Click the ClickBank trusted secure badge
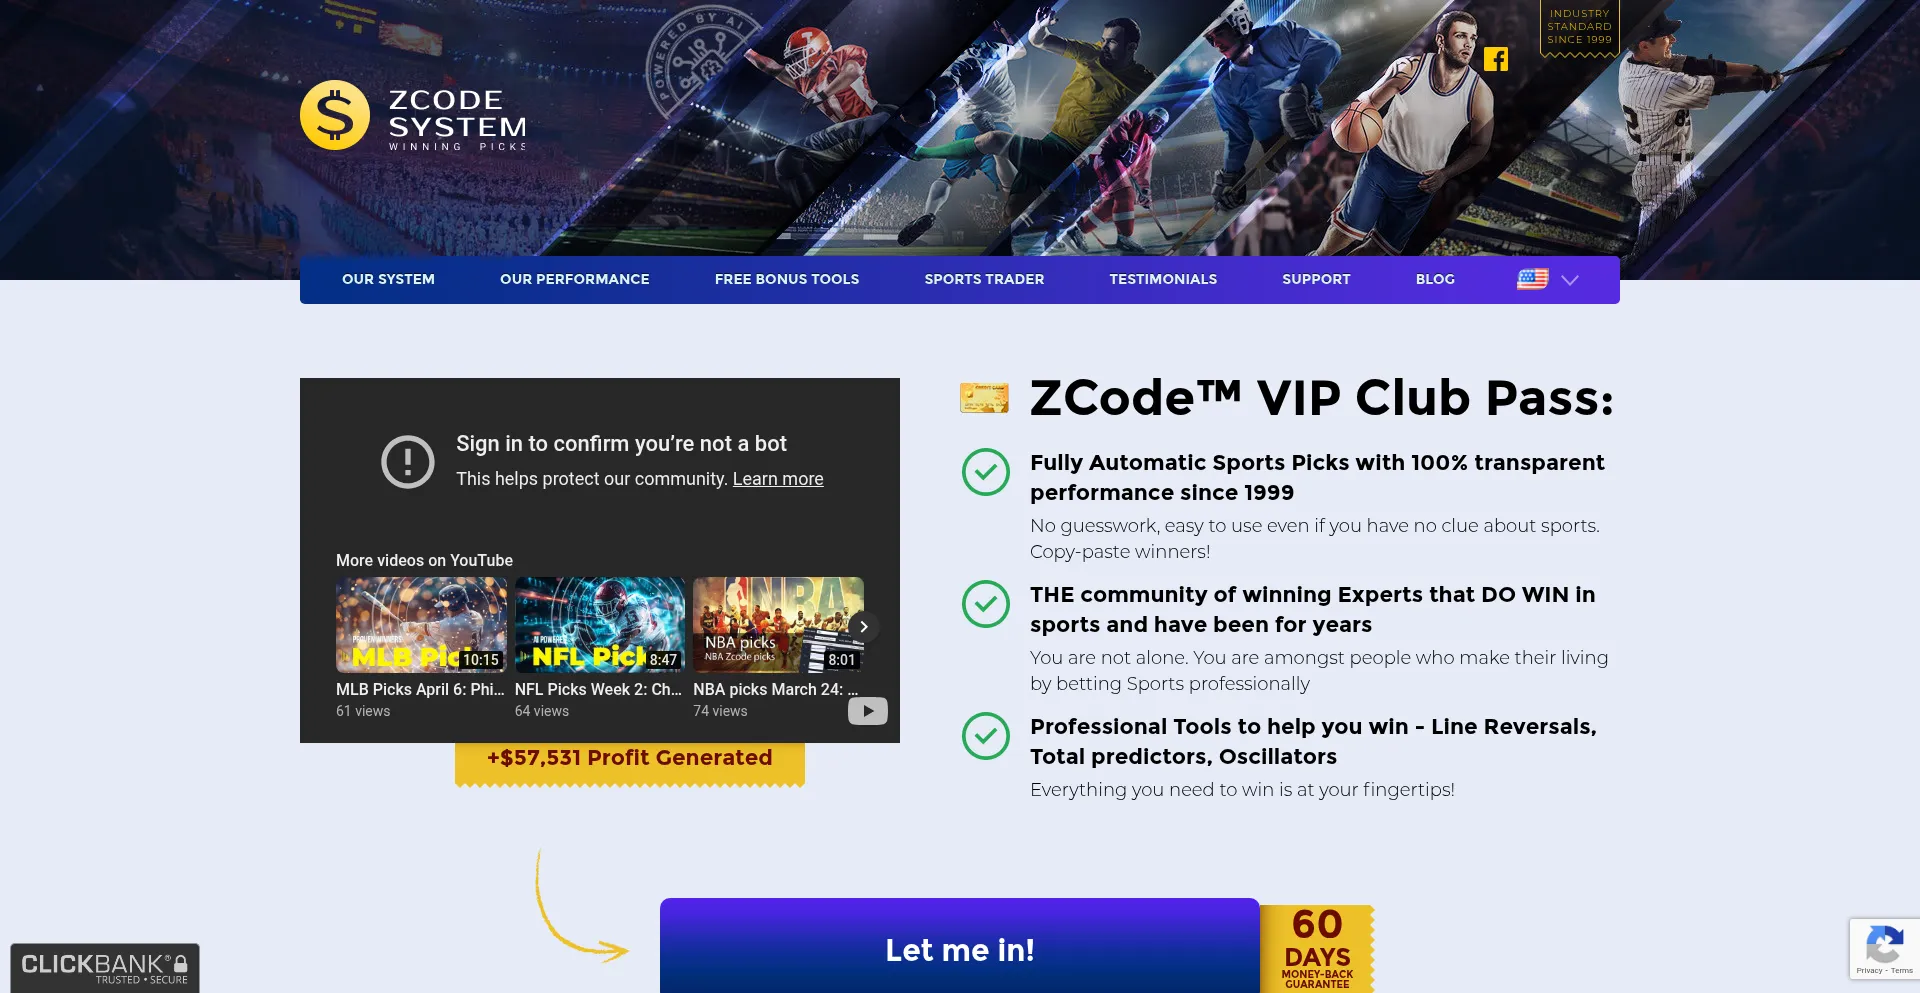The width and height of the screenshot is (1920, 993). tap(105, 968)
